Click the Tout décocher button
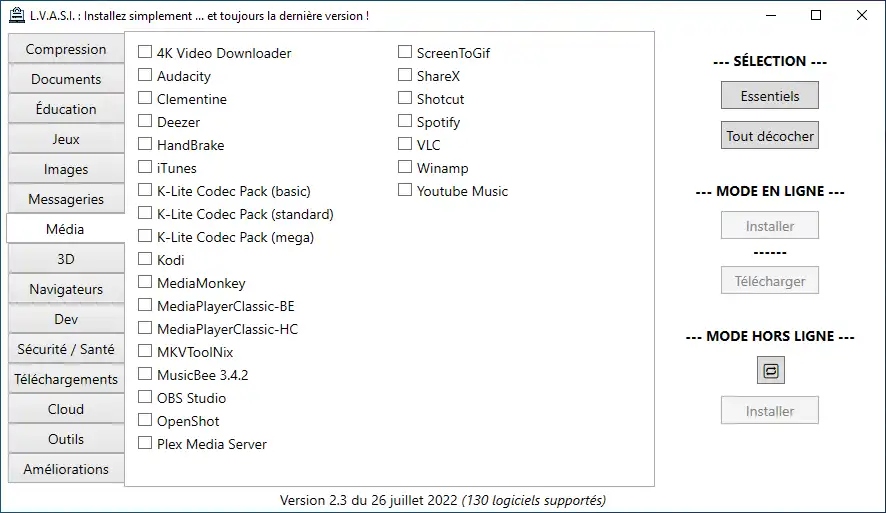The width and height of the screenshot is (886, 513). pos(770,136)
